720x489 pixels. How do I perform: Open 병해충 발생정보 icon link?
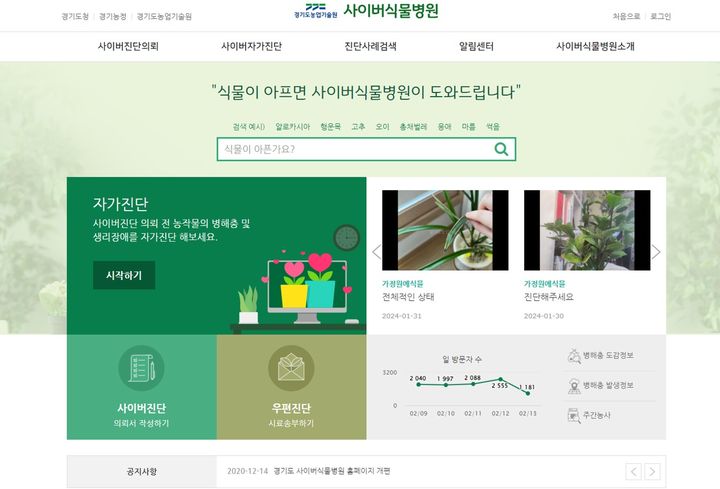point(575,385)
